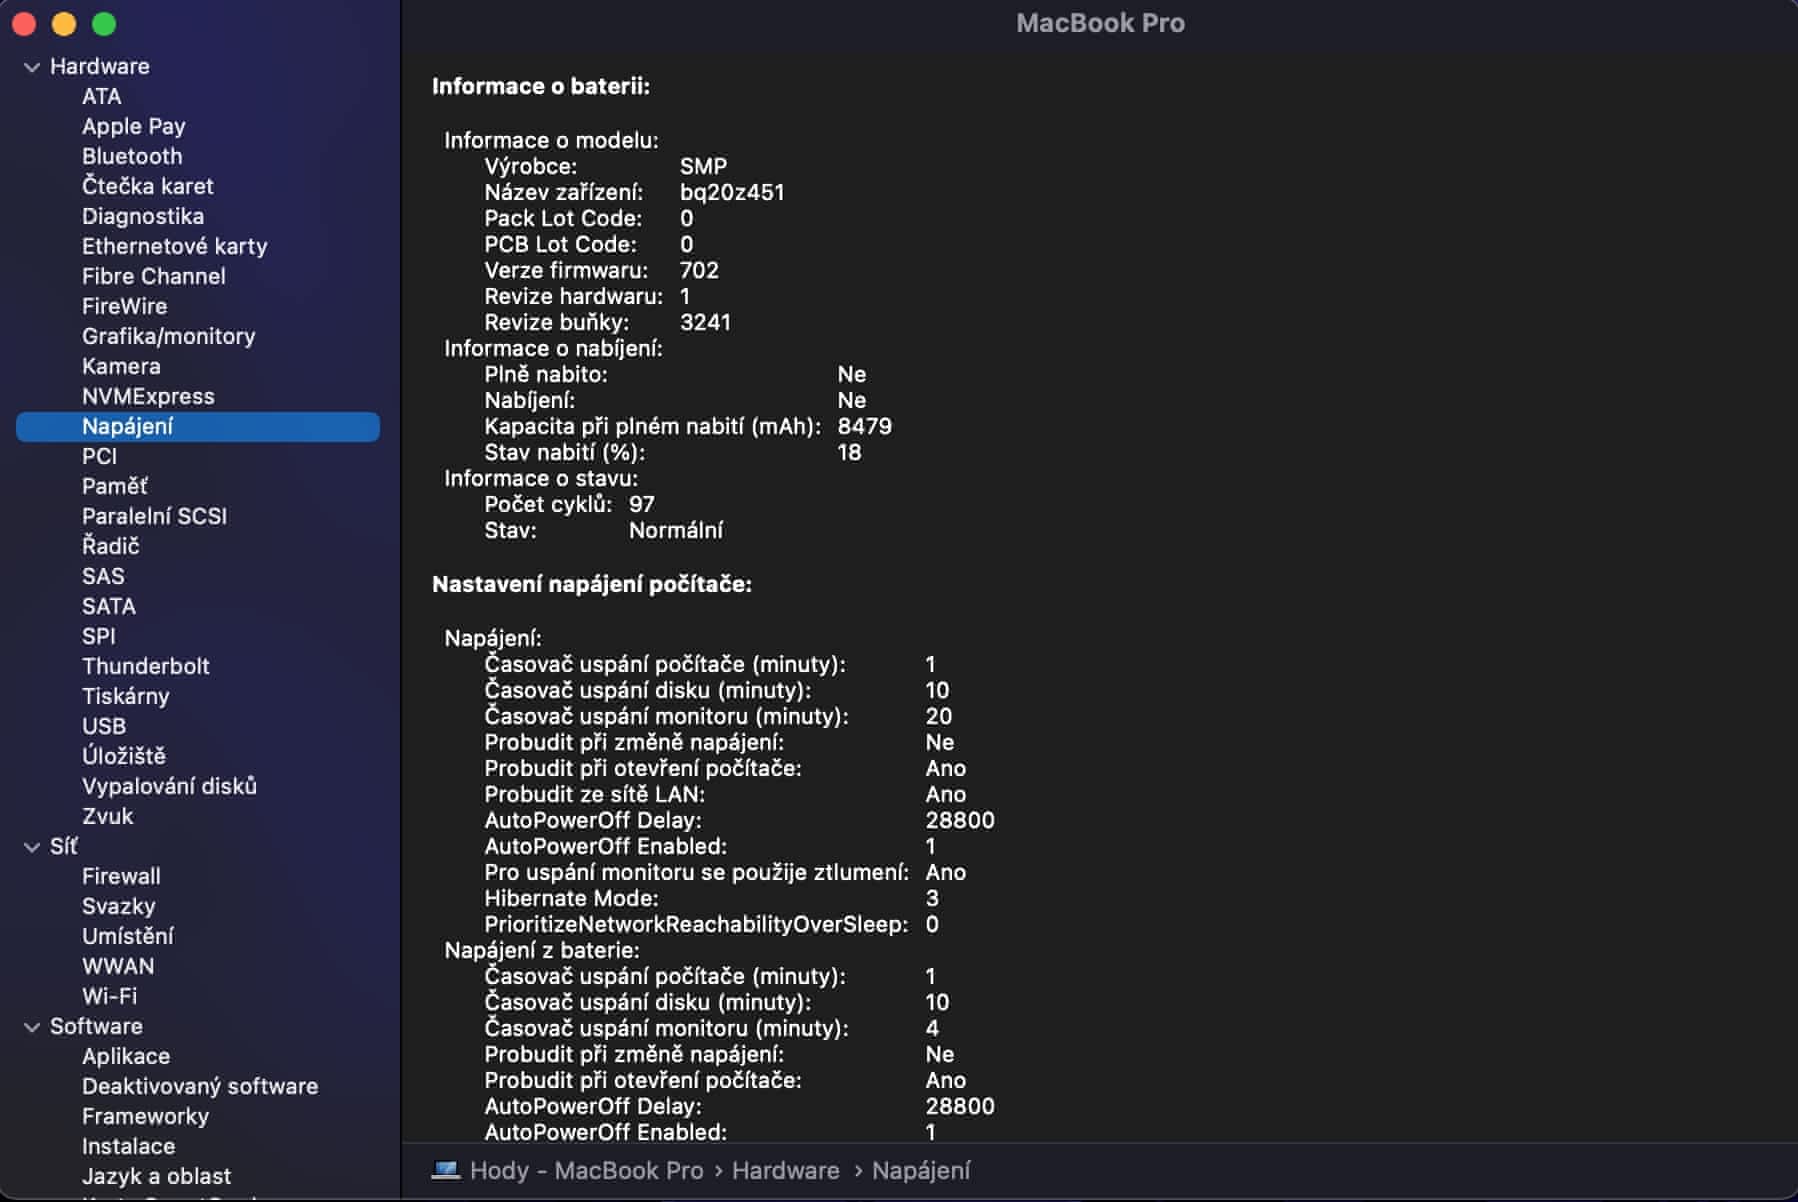Click the Probudit ze sítě LAN label
This screenshot has height=1202, width=1798.
point(595,794)
